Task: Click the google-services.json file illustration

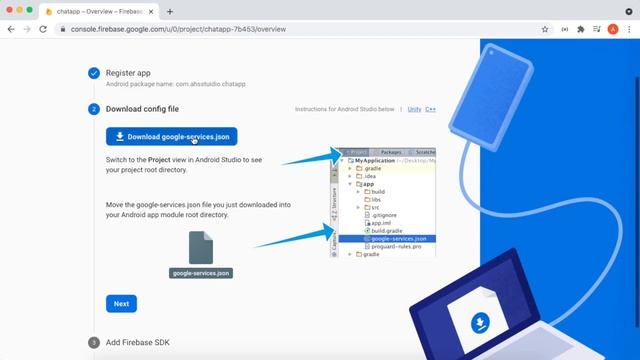Action: tap(201, 255)
